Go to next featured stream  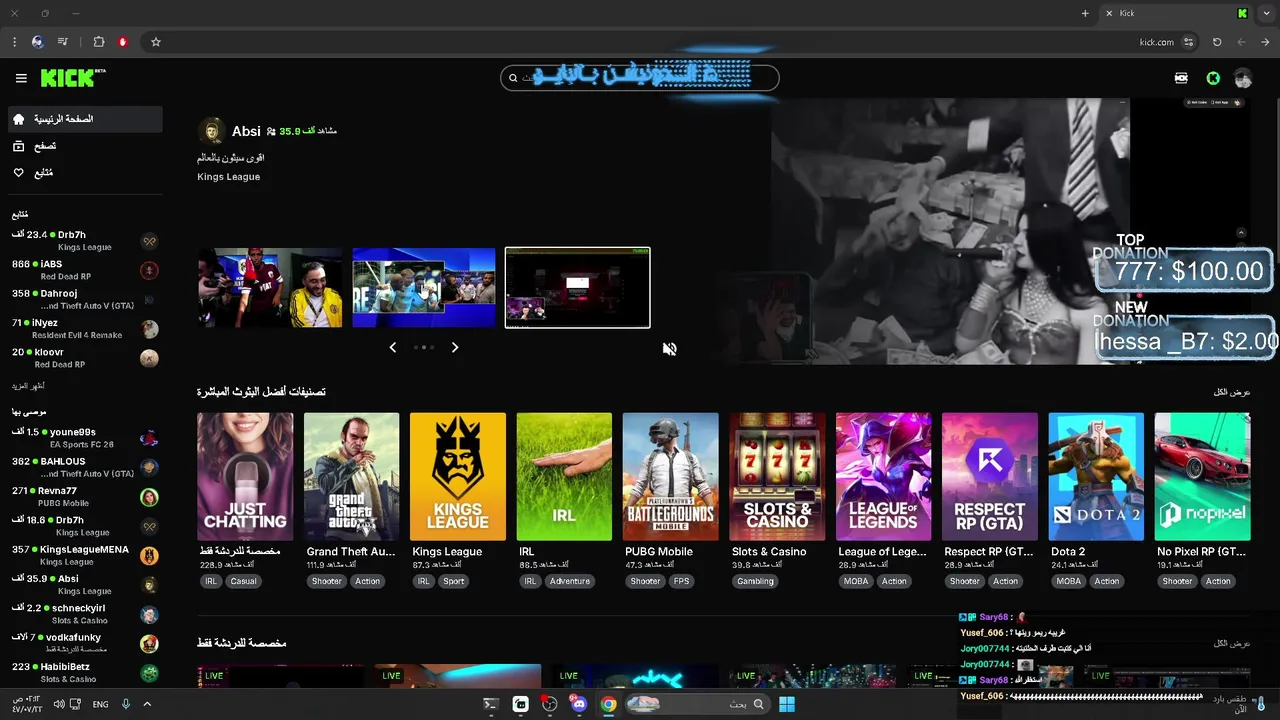pyautogui.click(x=455, y=347)
